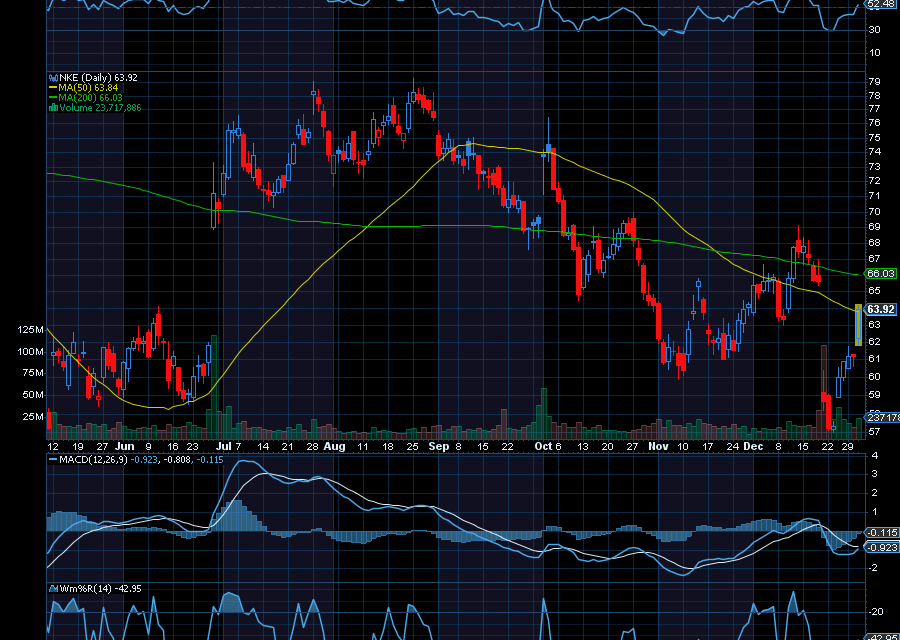Click the 125M volume scale label

pos(30,328)
